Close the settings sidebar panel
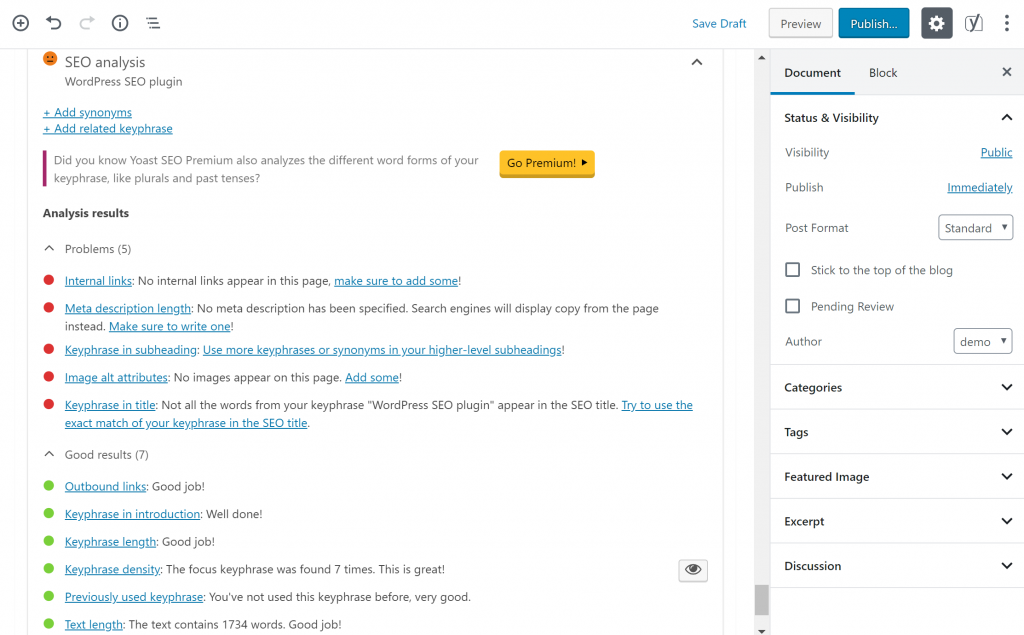Viewport: 1024px width, 635px height. tap(1006, 72)
